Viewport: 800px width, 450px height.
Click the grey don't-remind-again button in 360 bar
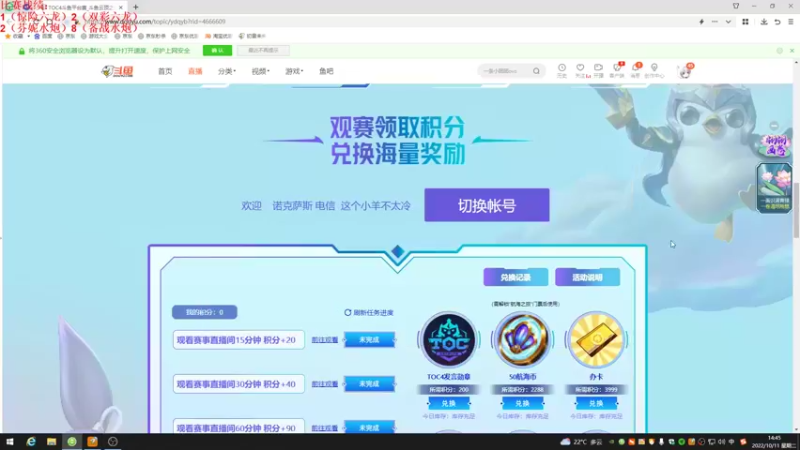[x=263, y=51]
